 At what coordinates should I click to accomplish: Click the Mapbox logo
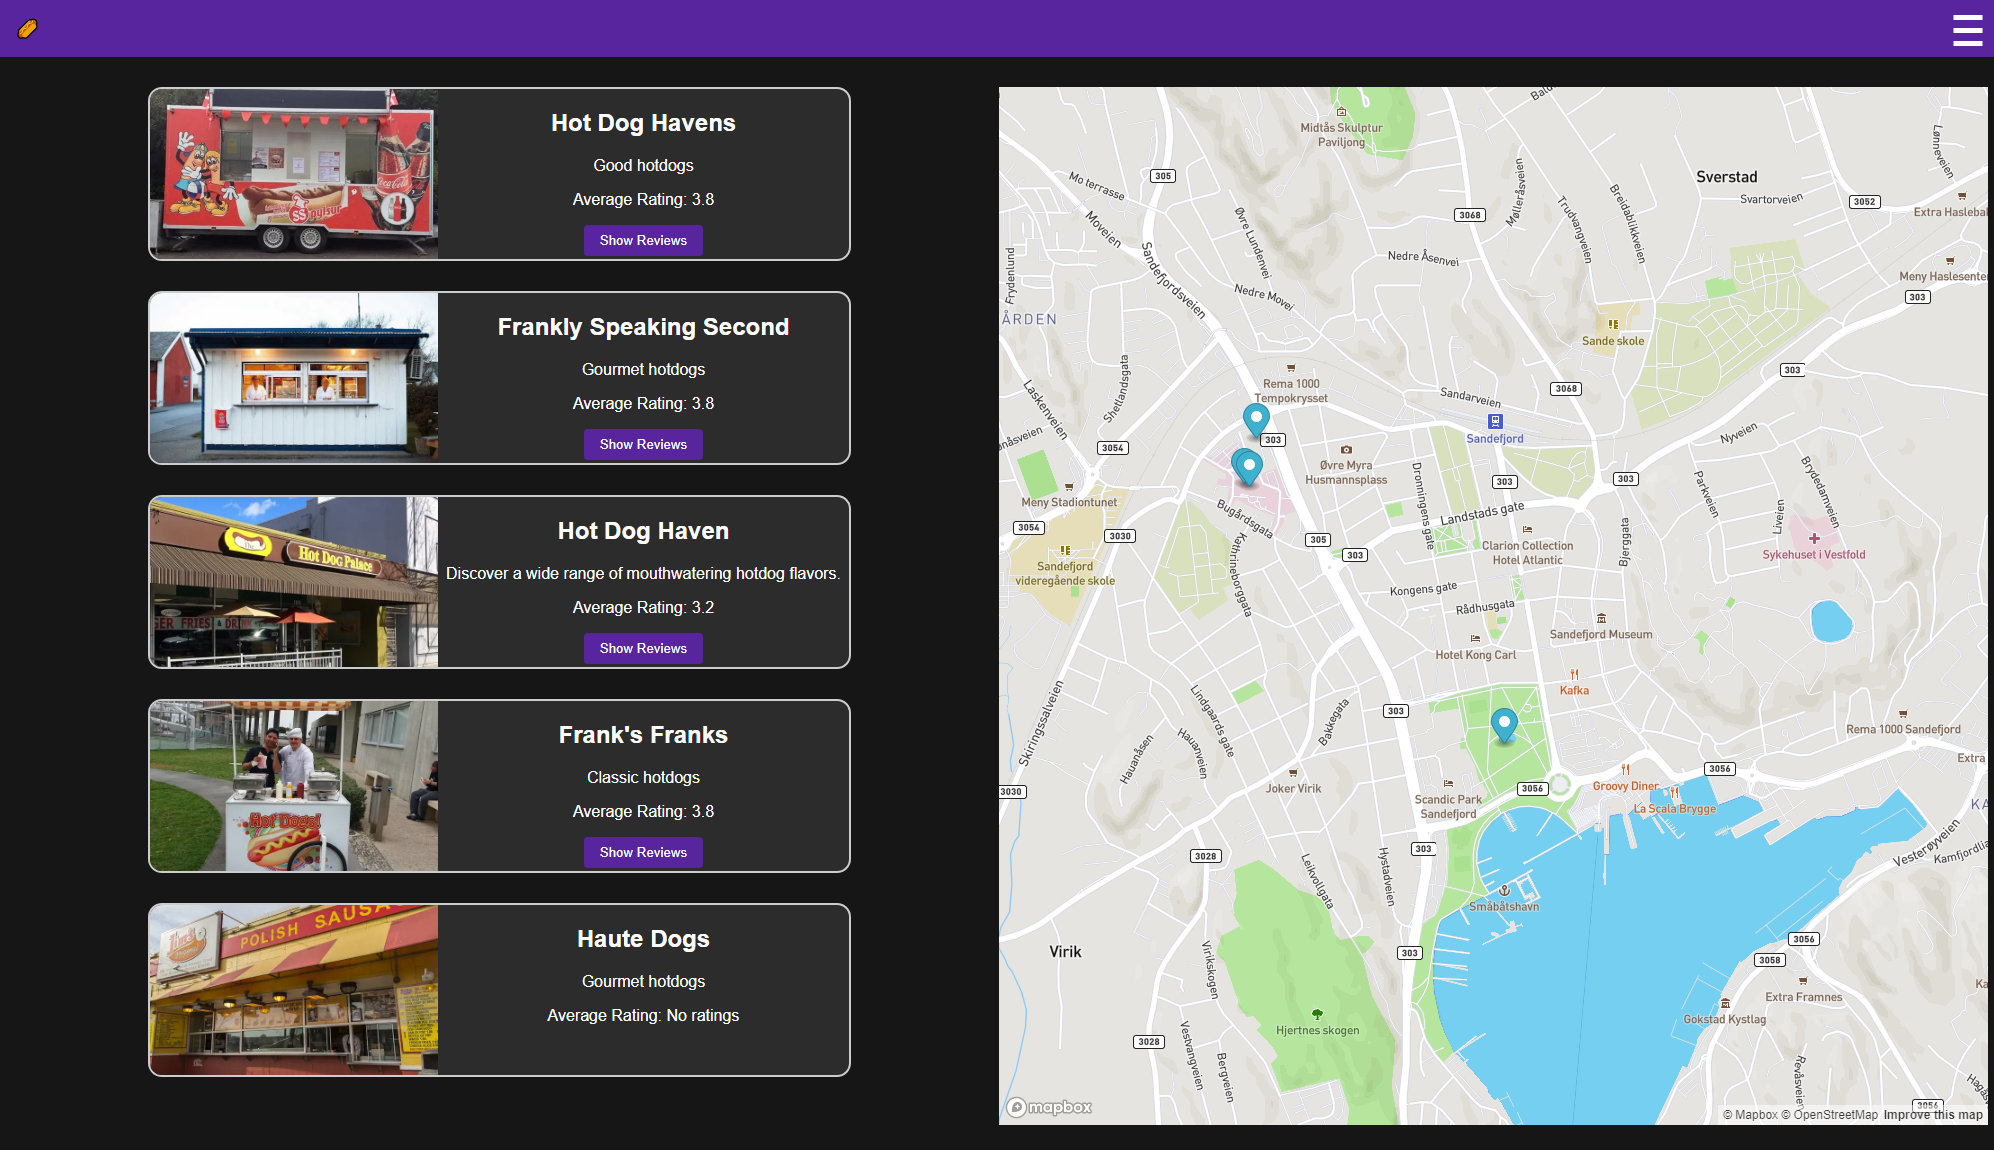point(1049,1107)
